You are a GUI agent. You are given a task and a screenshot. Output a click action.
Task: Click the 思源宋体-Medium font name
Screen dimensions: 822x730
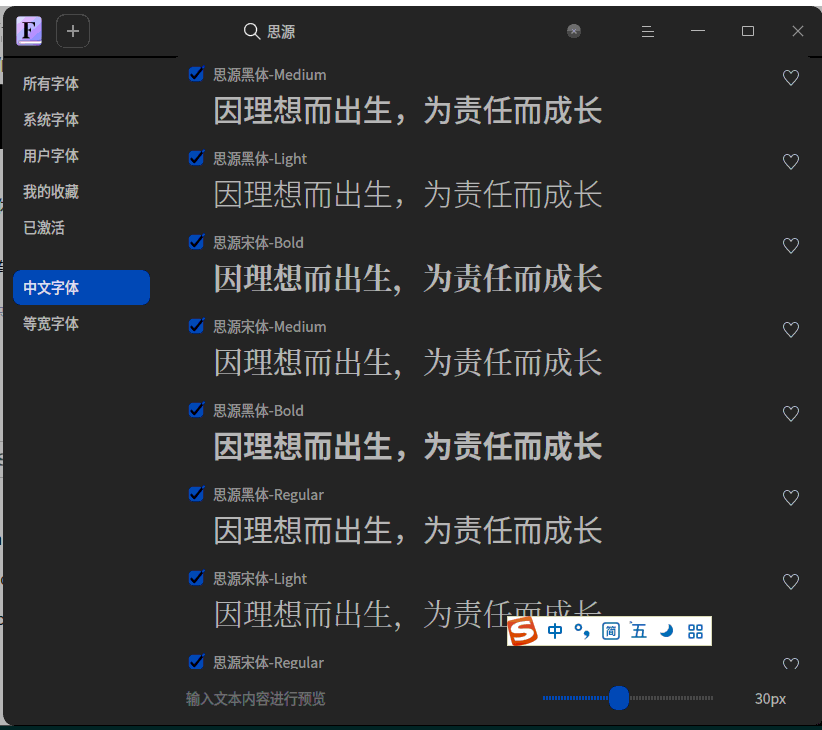[269, 326]
